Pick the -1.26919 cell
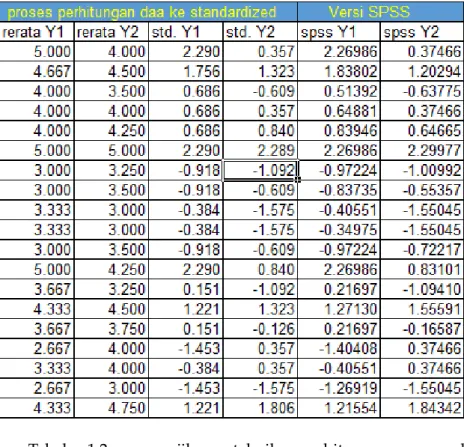 pyautogui.click(x=339, y=388)
